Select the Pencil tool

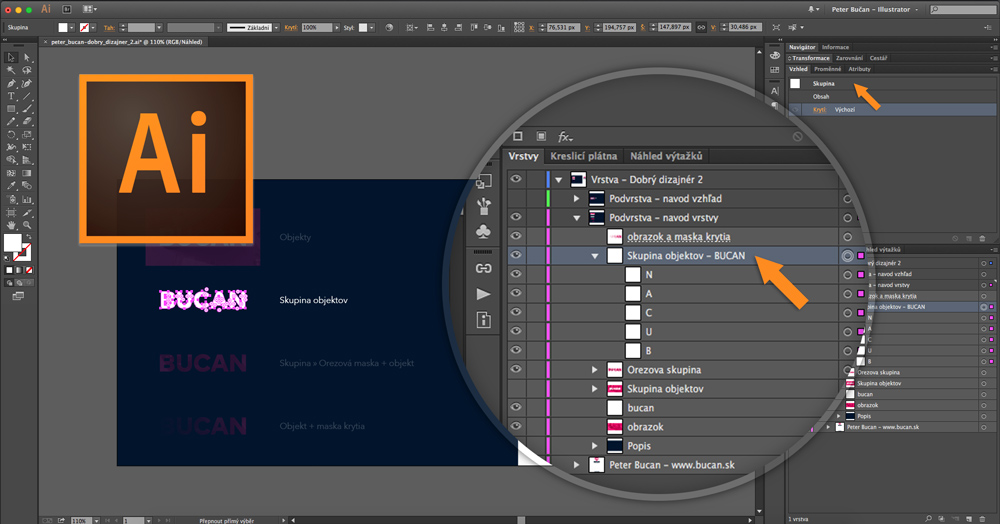click(11, 121)
